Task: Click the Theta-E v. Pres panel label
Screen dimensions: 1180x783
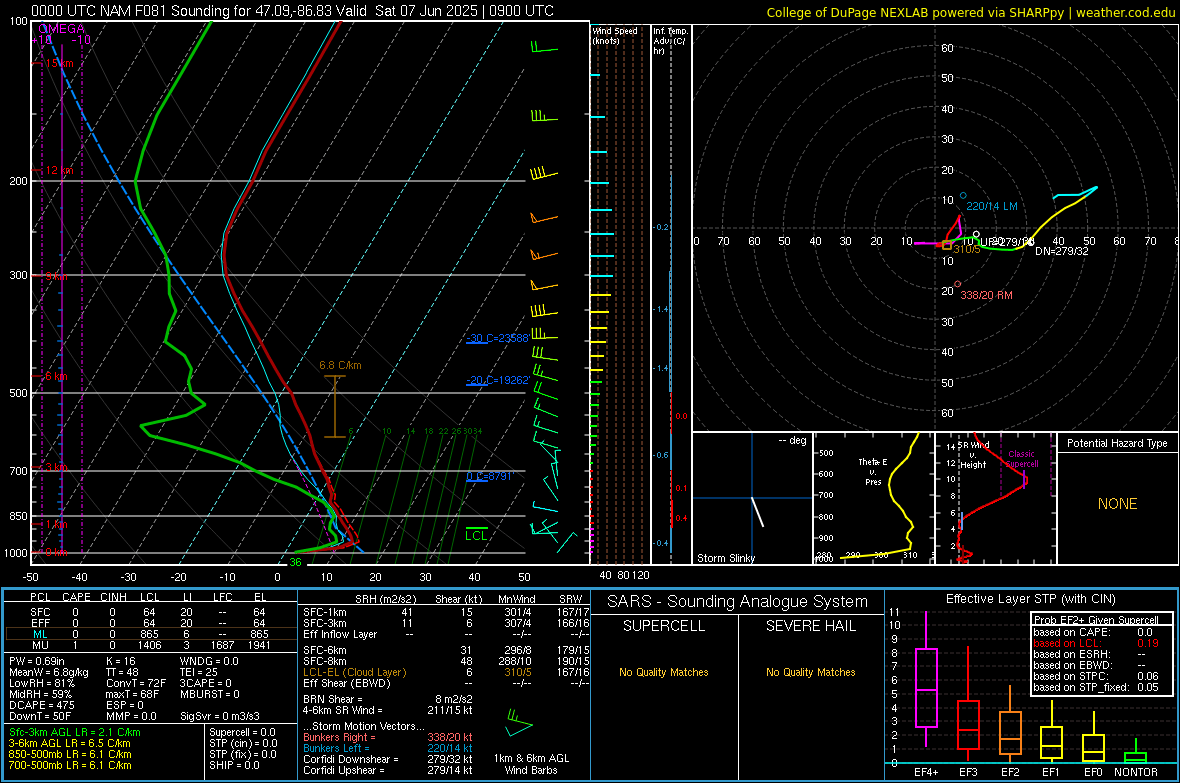Action: [x=873, y=471]
